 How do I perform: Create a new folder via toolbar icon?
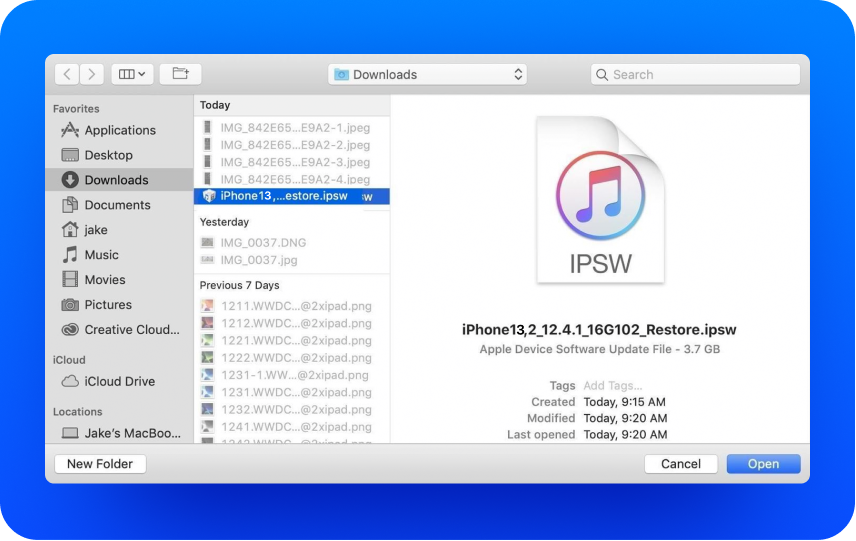point(181,74)
